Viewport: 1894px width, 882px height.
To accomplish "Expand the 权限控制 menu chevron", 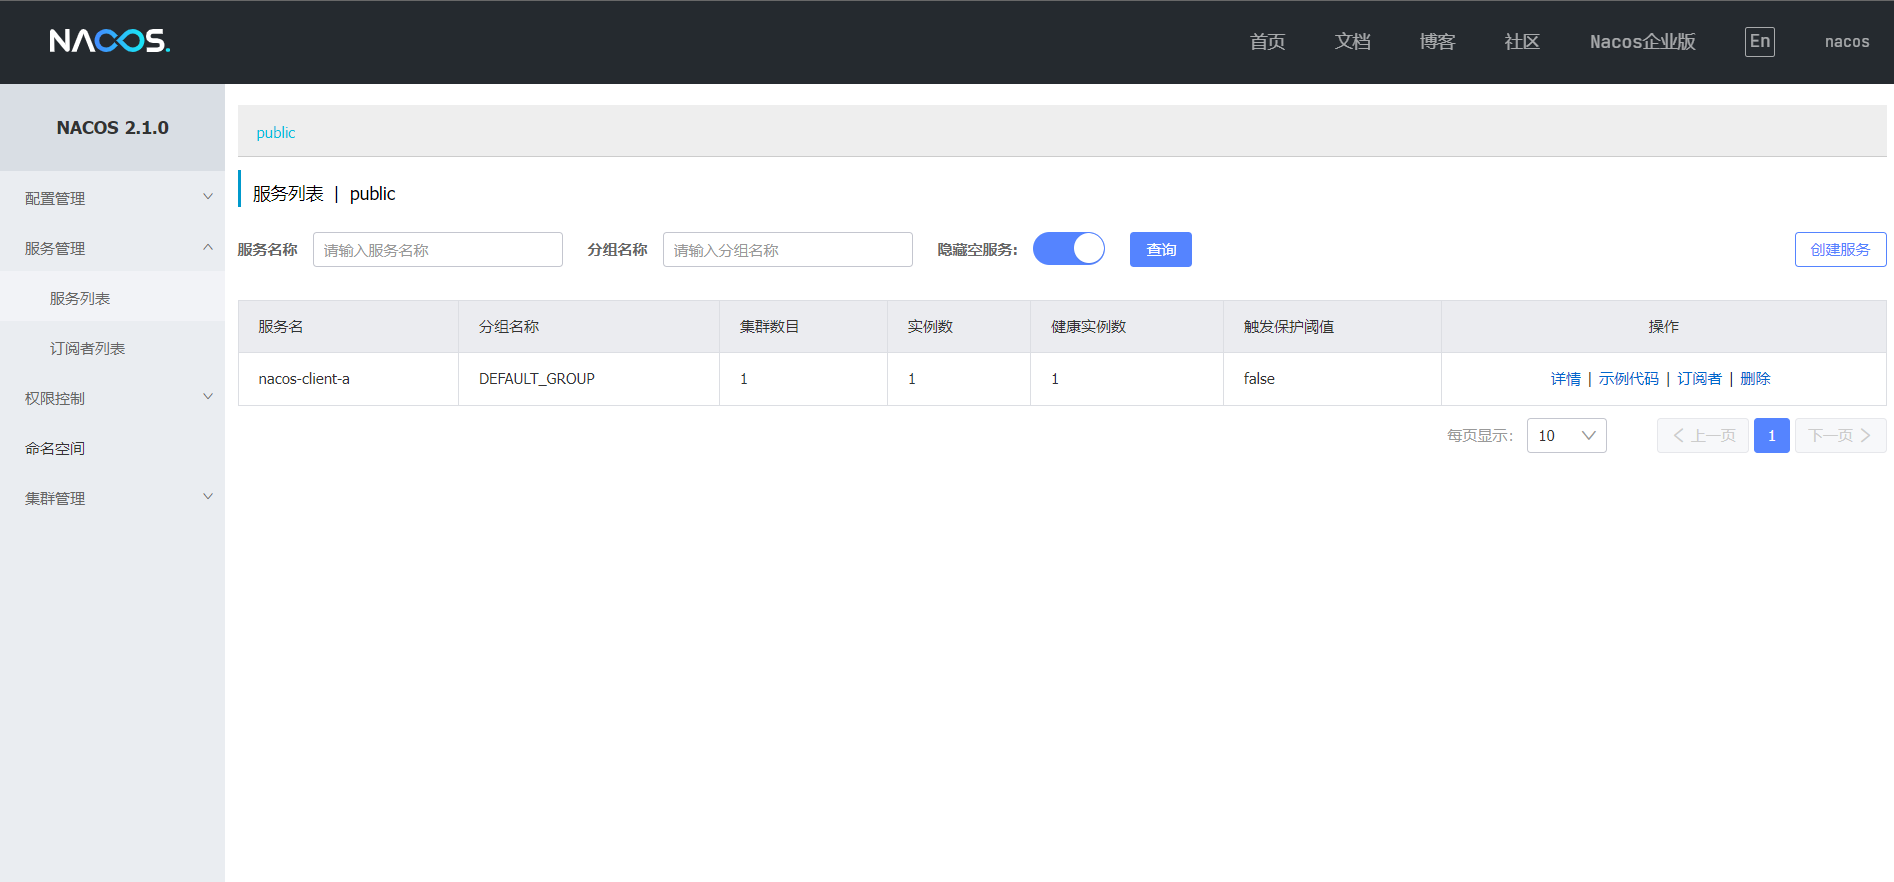I will tap(208, 397).
